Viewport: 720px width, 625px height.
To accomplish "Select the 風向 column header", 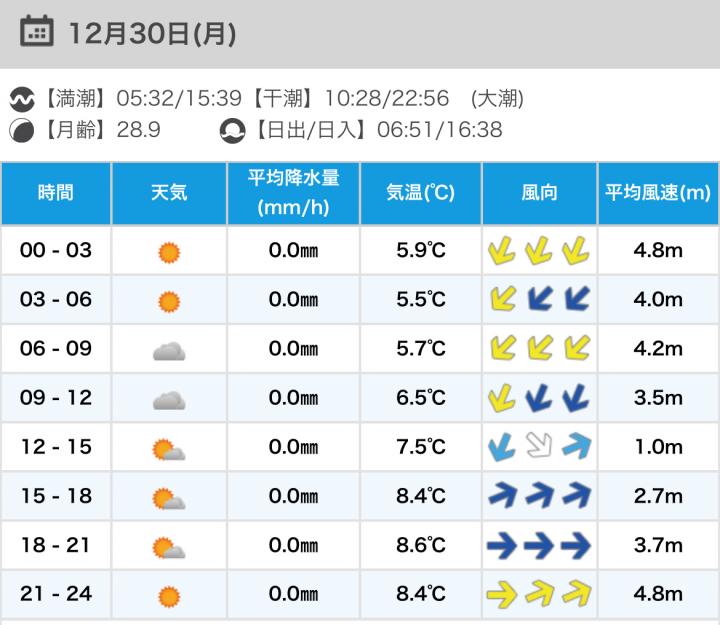I will pyautogui.click(x=539, y=193).
